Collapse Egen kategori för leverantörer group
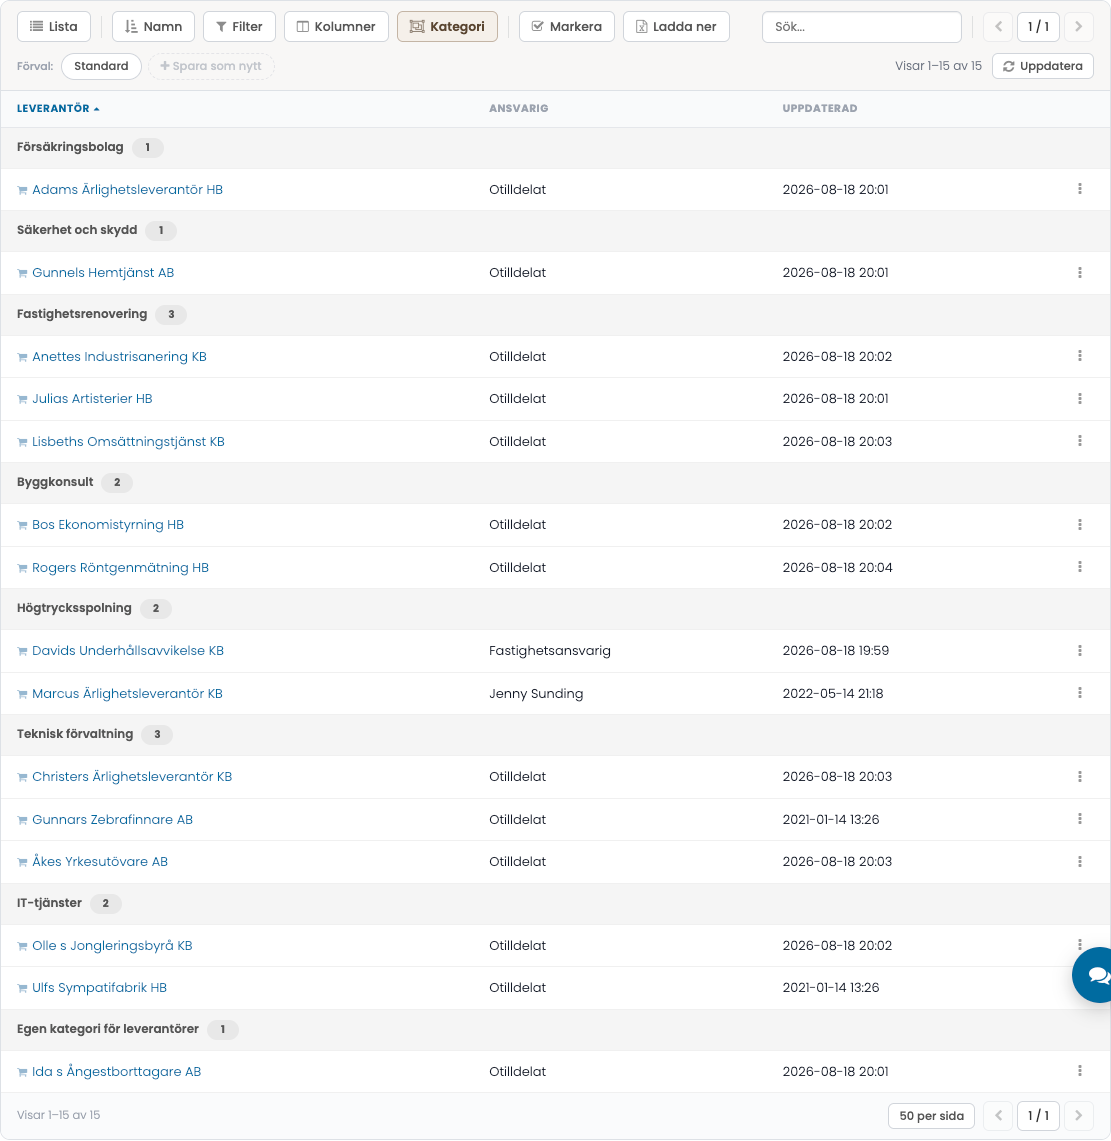Viewport: 1111px width, 1141px height. (555, 1029)
